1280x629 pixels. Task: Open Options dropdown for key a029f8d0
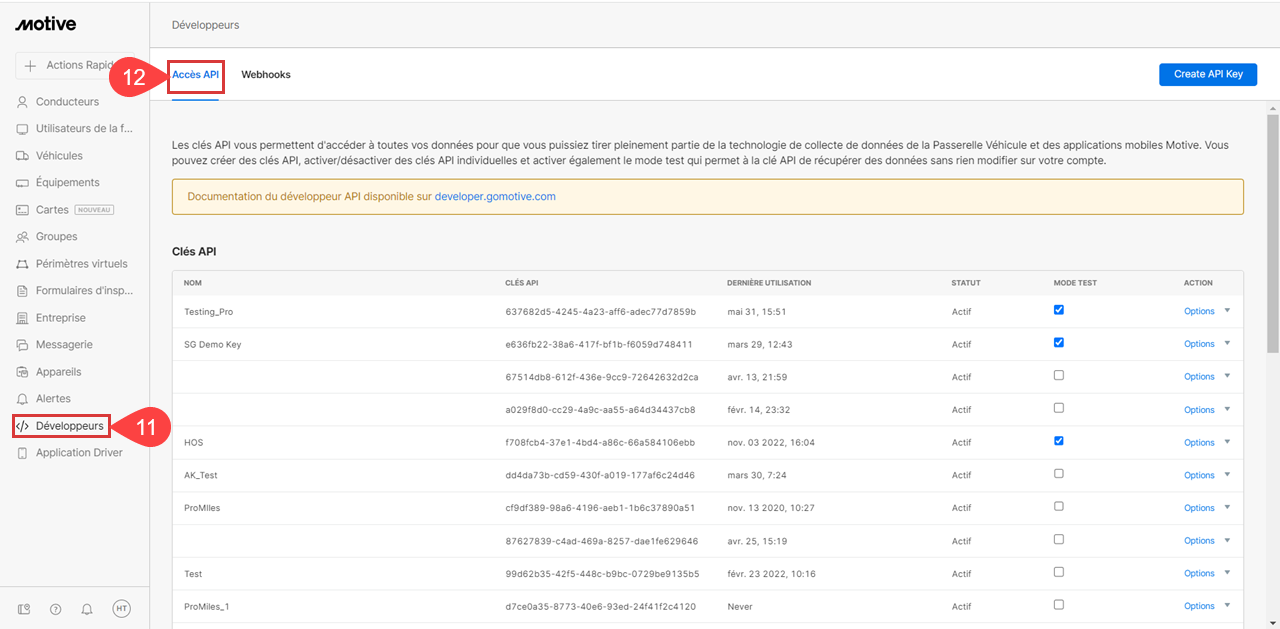point(1207,410)
